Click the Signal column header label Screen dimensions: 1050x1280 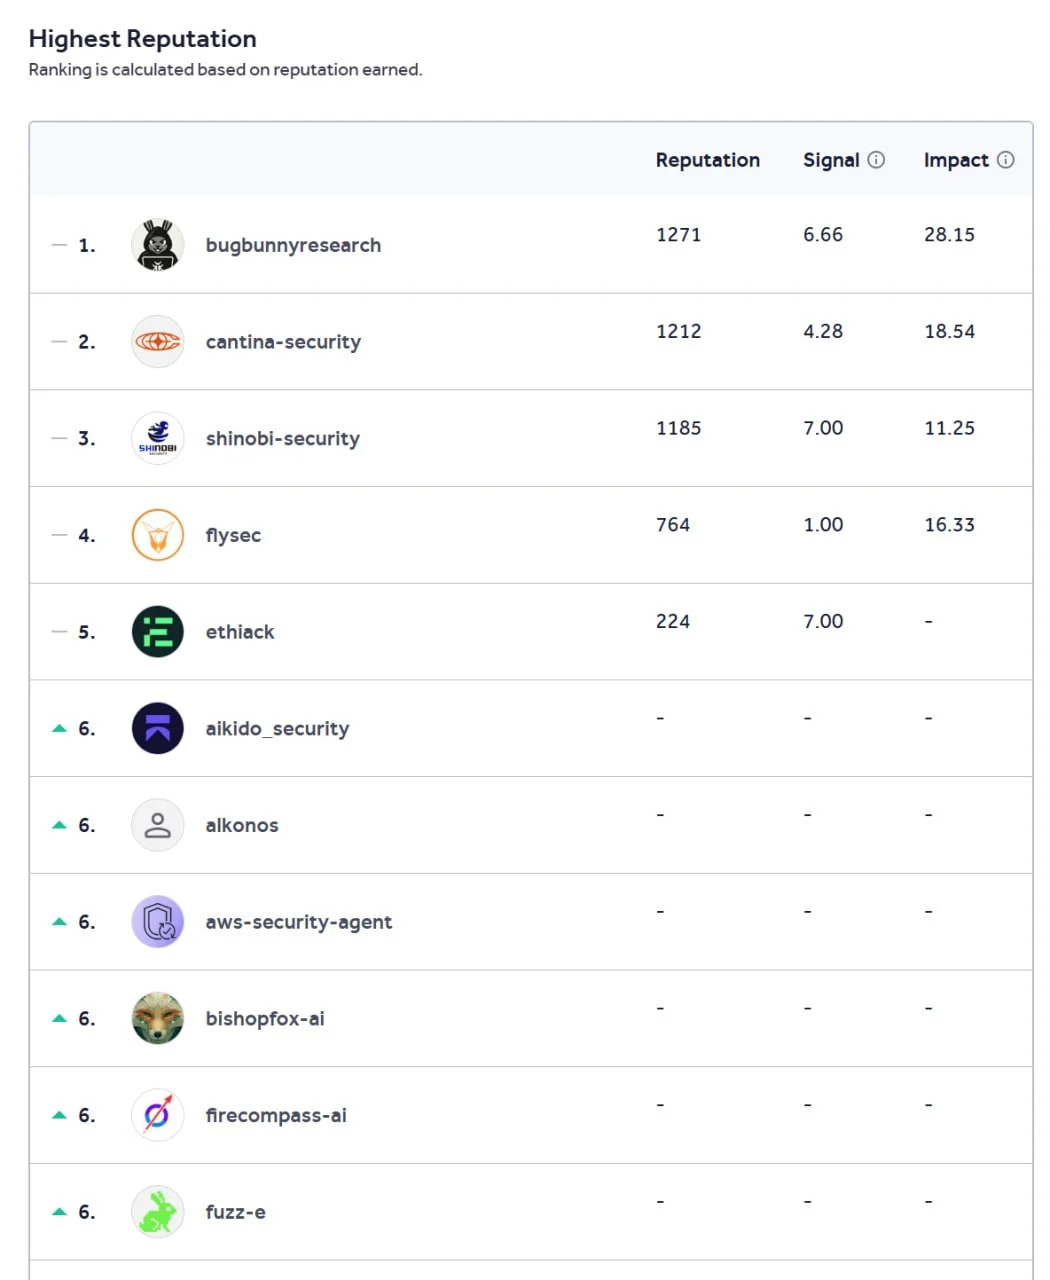tap(831, 160)
